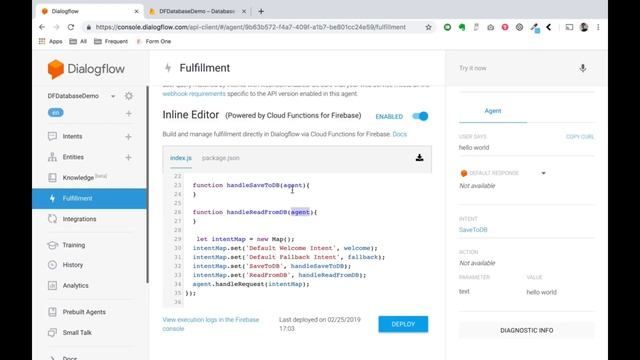Go forward in browser history
The width and height of the screenshot is (640, 360).
(x=57, y=27)
